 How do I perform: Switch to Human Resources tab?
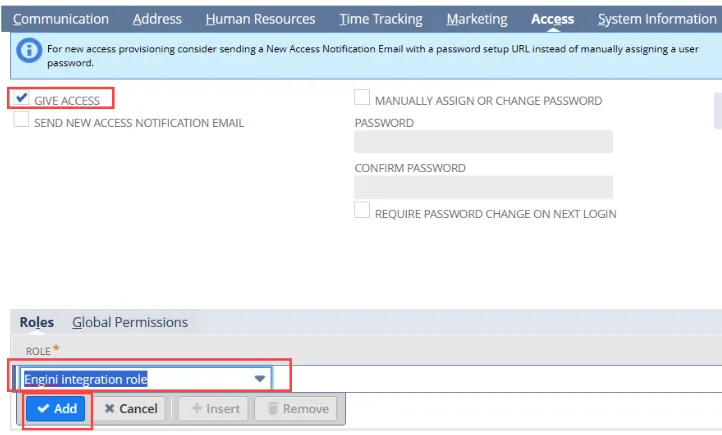click(x=260, y=19)
